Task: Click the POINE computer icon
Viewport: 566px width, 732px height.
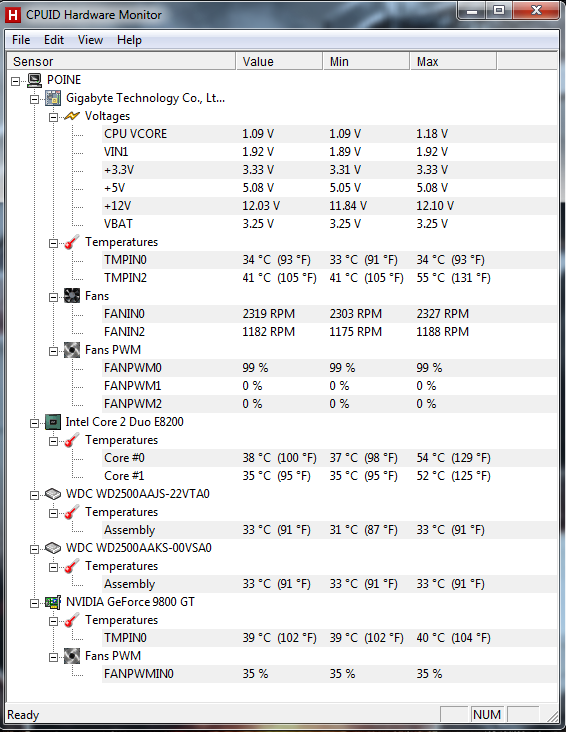Action: click(35, 80)
